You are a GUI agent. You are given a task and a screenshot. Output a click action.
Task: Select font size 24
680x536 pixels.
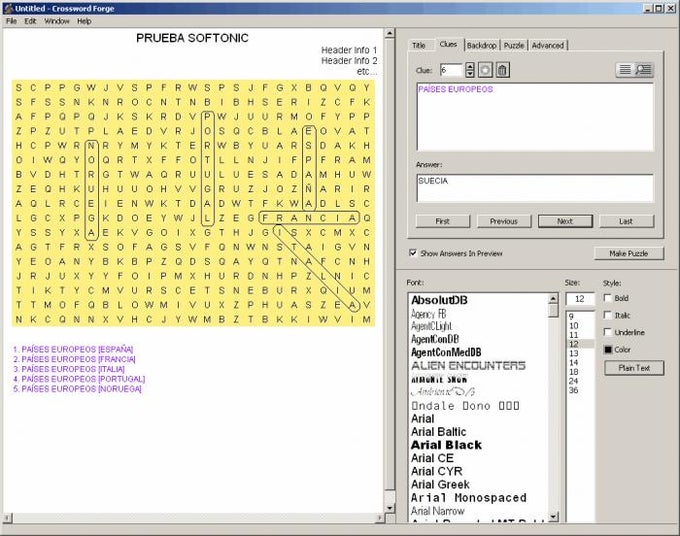pyautogui.click(x=574, y=381)
